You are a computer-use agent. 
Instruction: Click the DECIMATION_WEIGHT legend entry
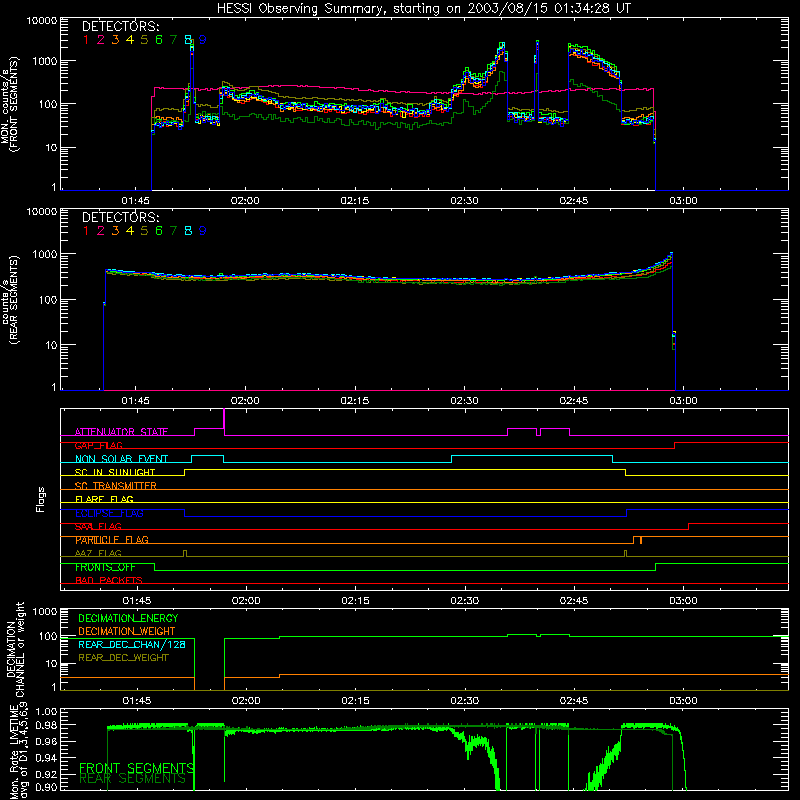[x=127, y=631]
